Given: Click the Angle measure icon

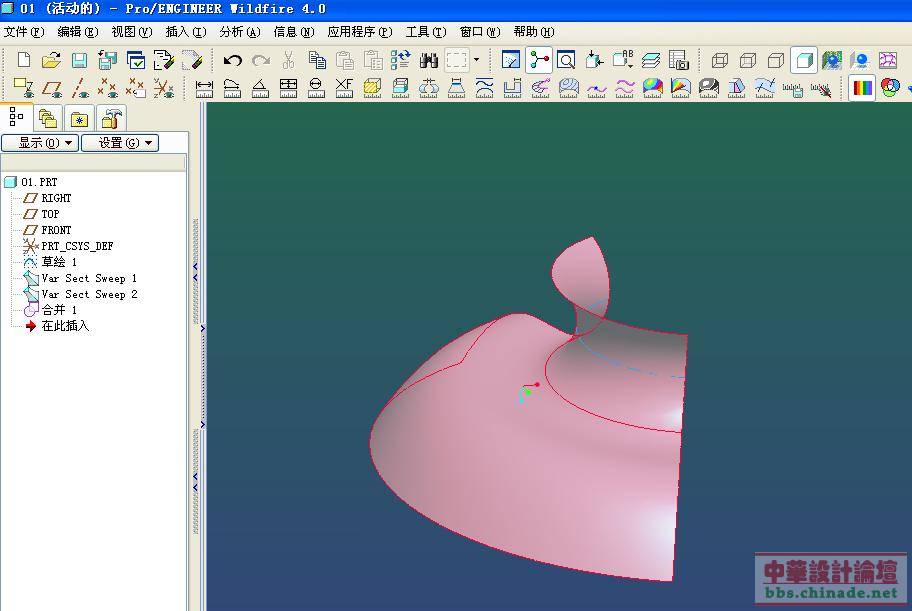Looking at the screenshot, I should 260,88.
